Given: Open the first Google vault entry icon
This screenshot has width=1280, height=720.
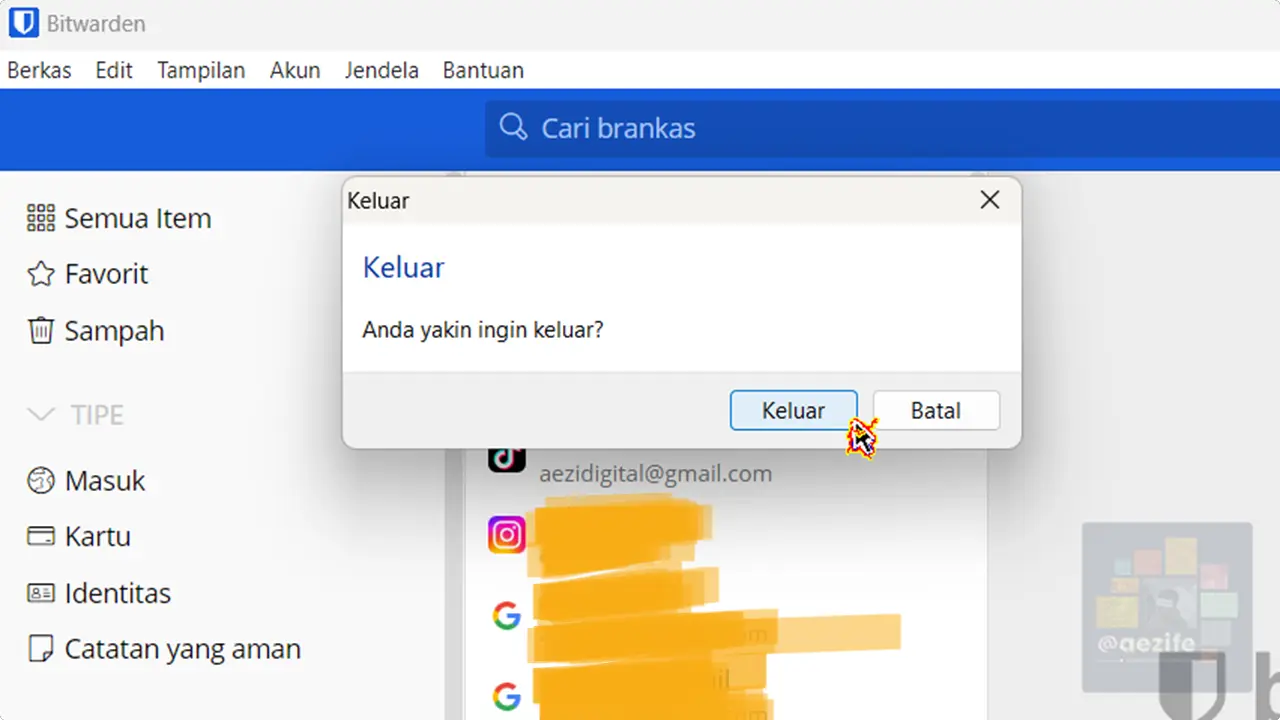Looking at the screenshot, I should (507, 616).
